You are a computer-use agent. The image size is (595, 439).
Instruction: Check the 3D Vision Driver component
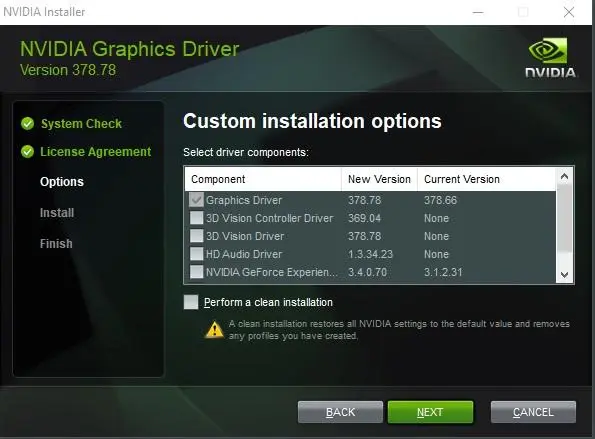tap(196, 236)
